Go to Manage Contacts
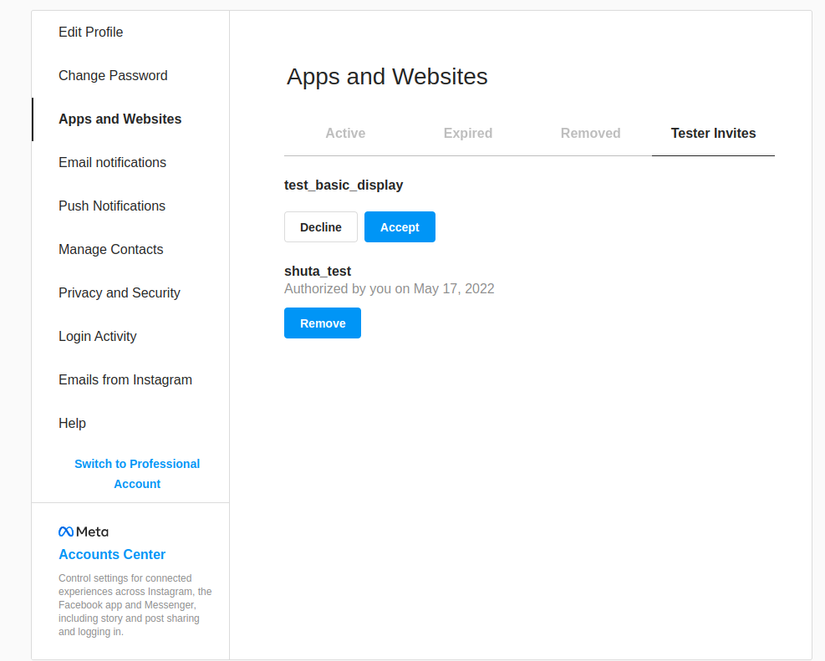 tap(110, 249)
